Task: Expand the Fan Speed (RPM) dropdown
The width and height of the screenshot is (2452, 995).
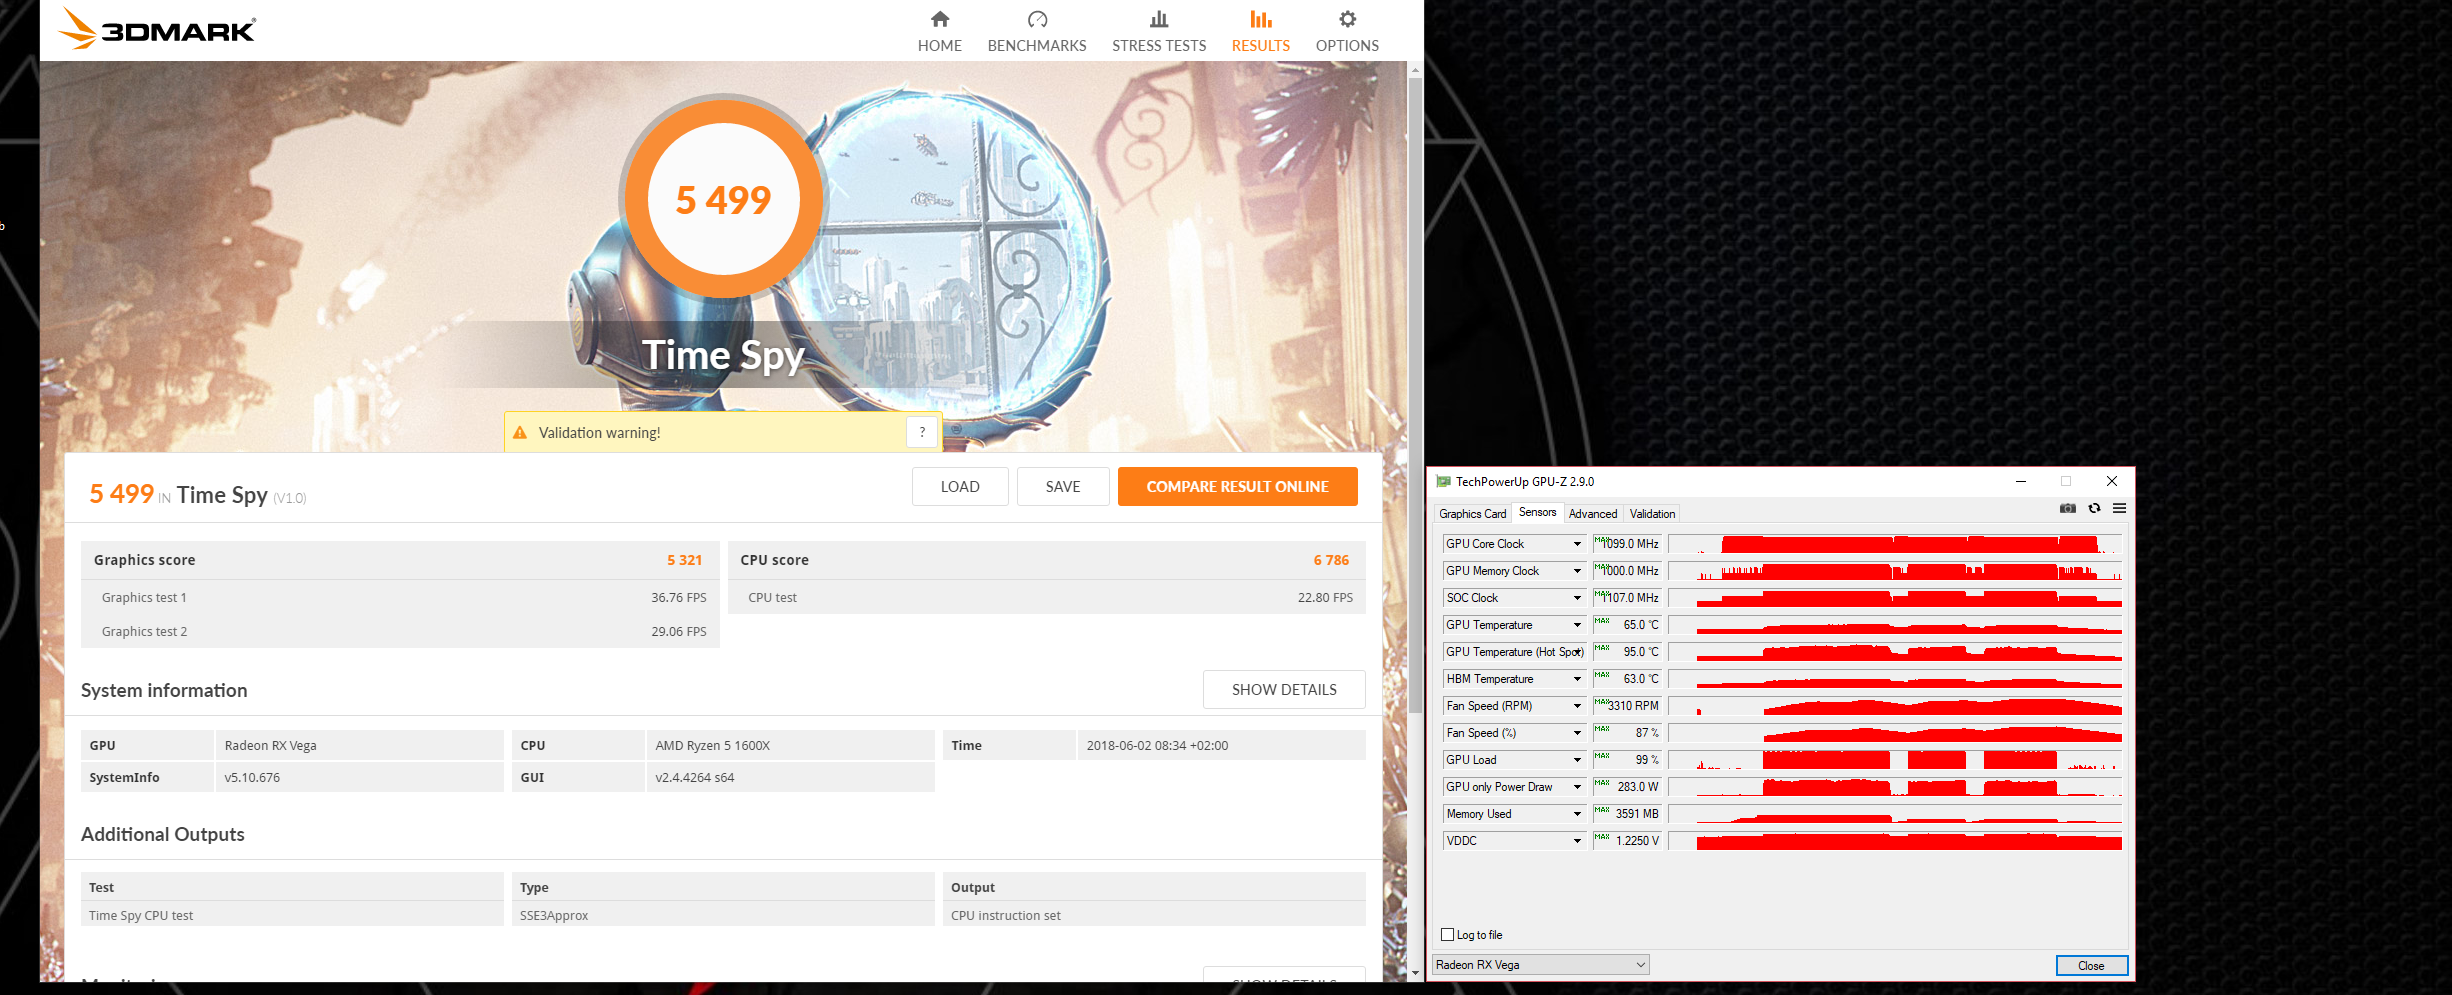Action: [1577, 706]
